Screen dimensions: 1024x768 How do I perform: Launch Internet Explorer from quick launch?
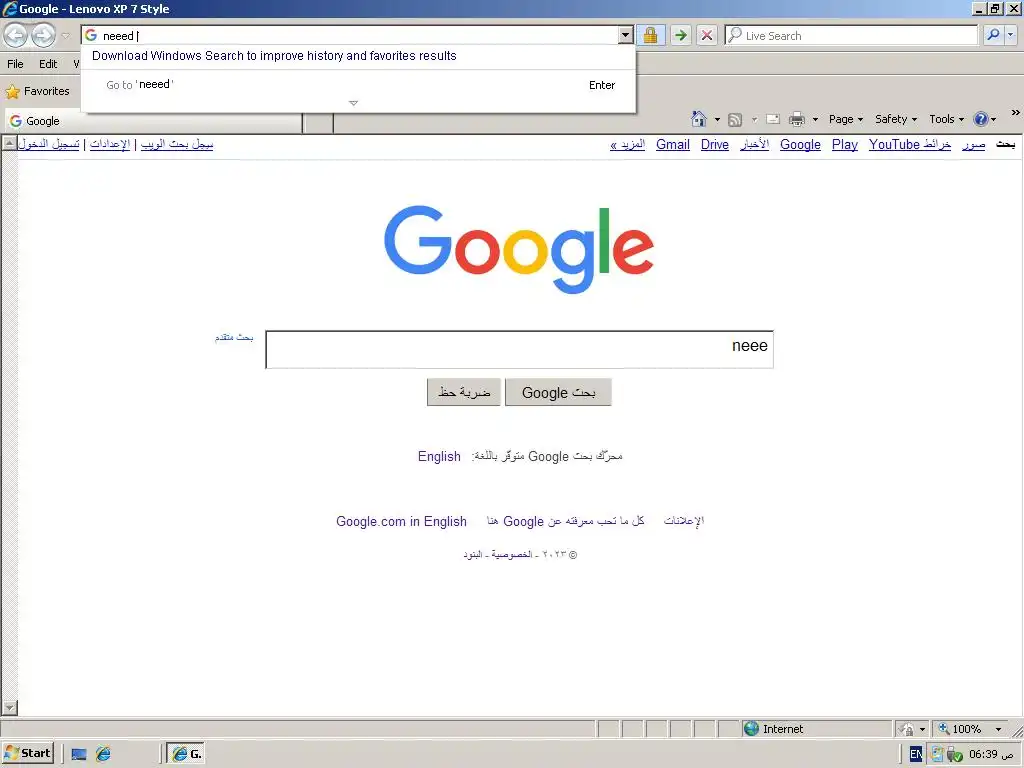tap(103, 754)
